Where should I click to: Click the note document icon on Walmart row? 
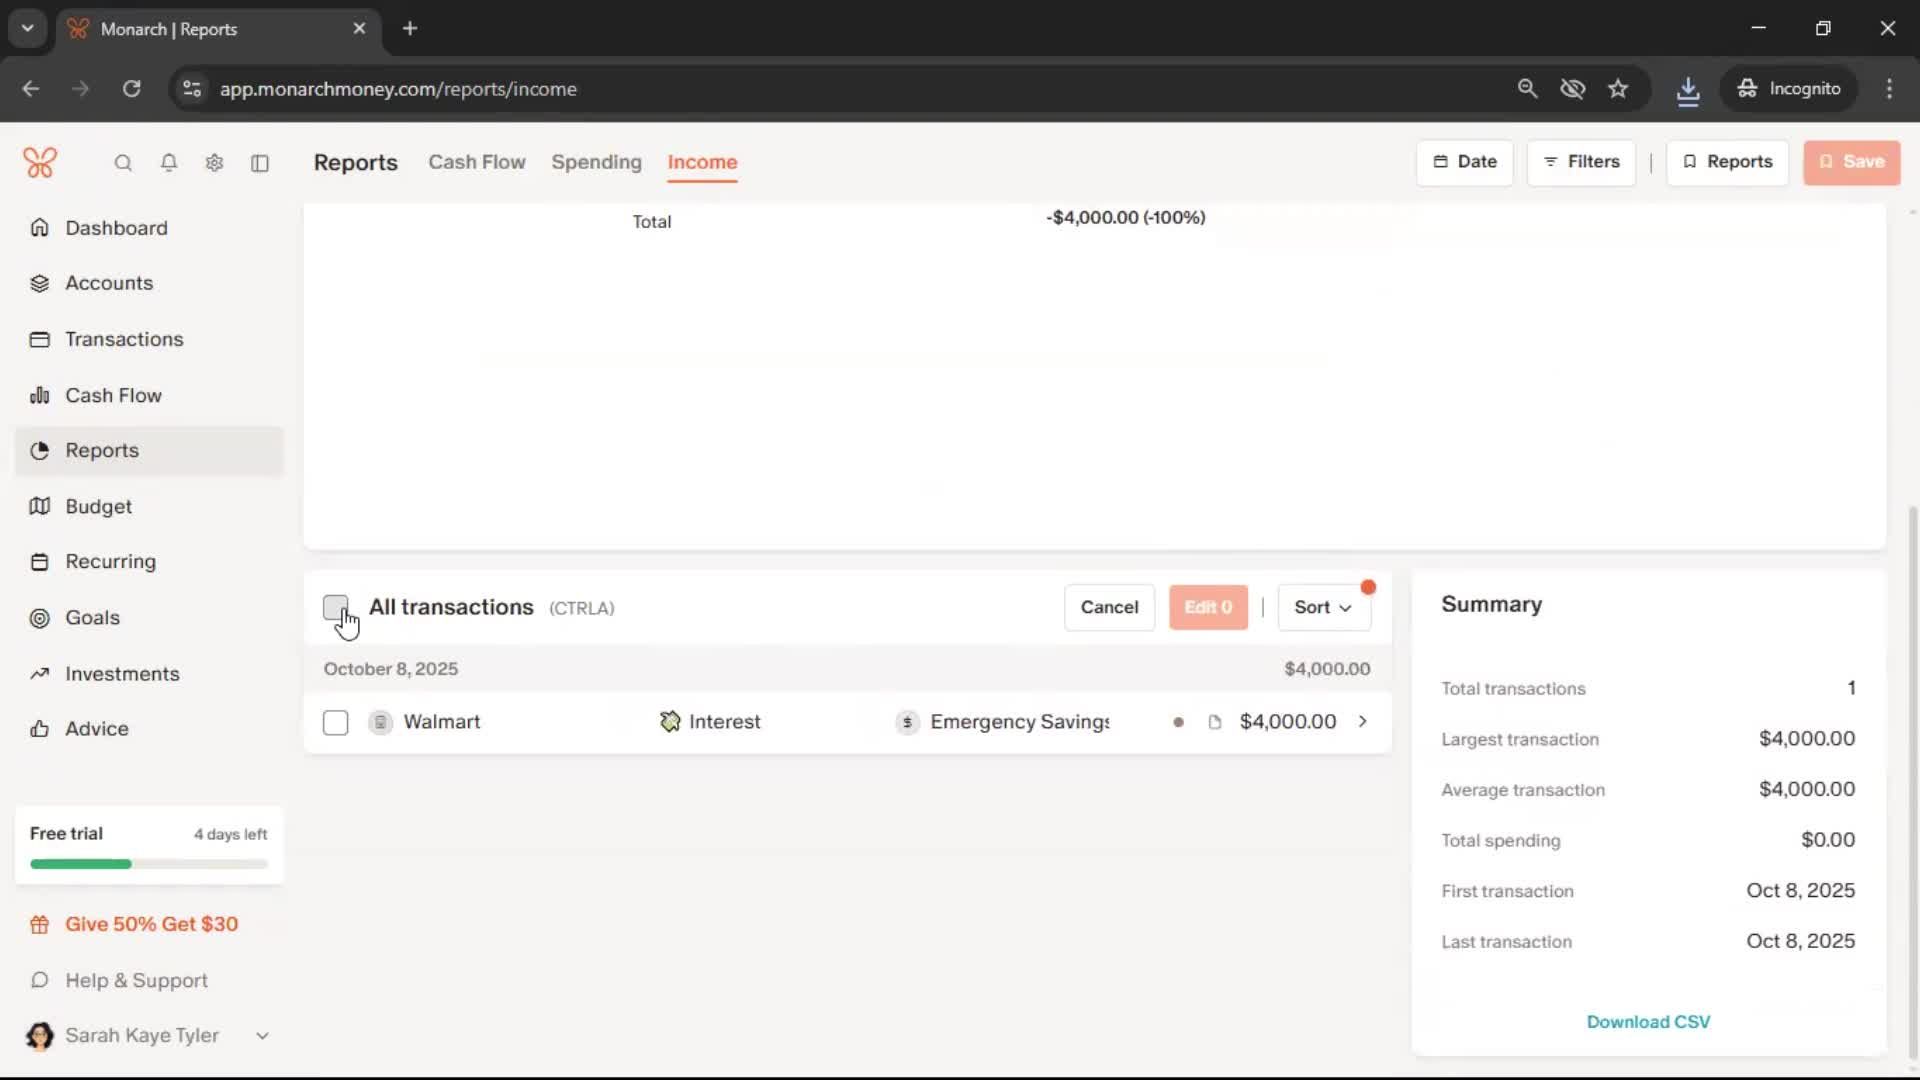coord(1215,722)
